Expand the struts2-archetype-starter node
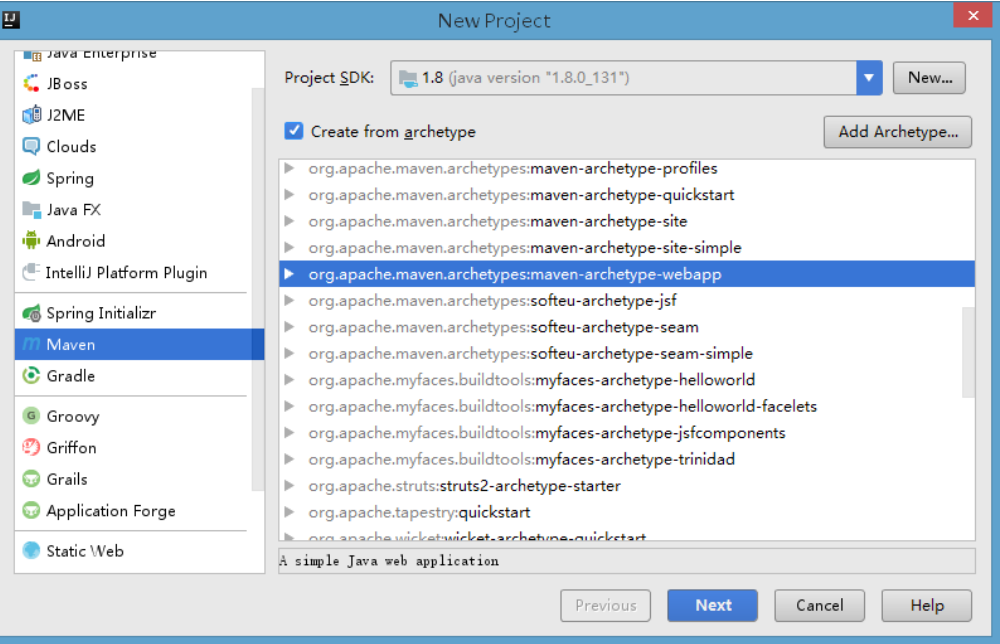This screenshot has width=1000, height=644. coord(290,486)
